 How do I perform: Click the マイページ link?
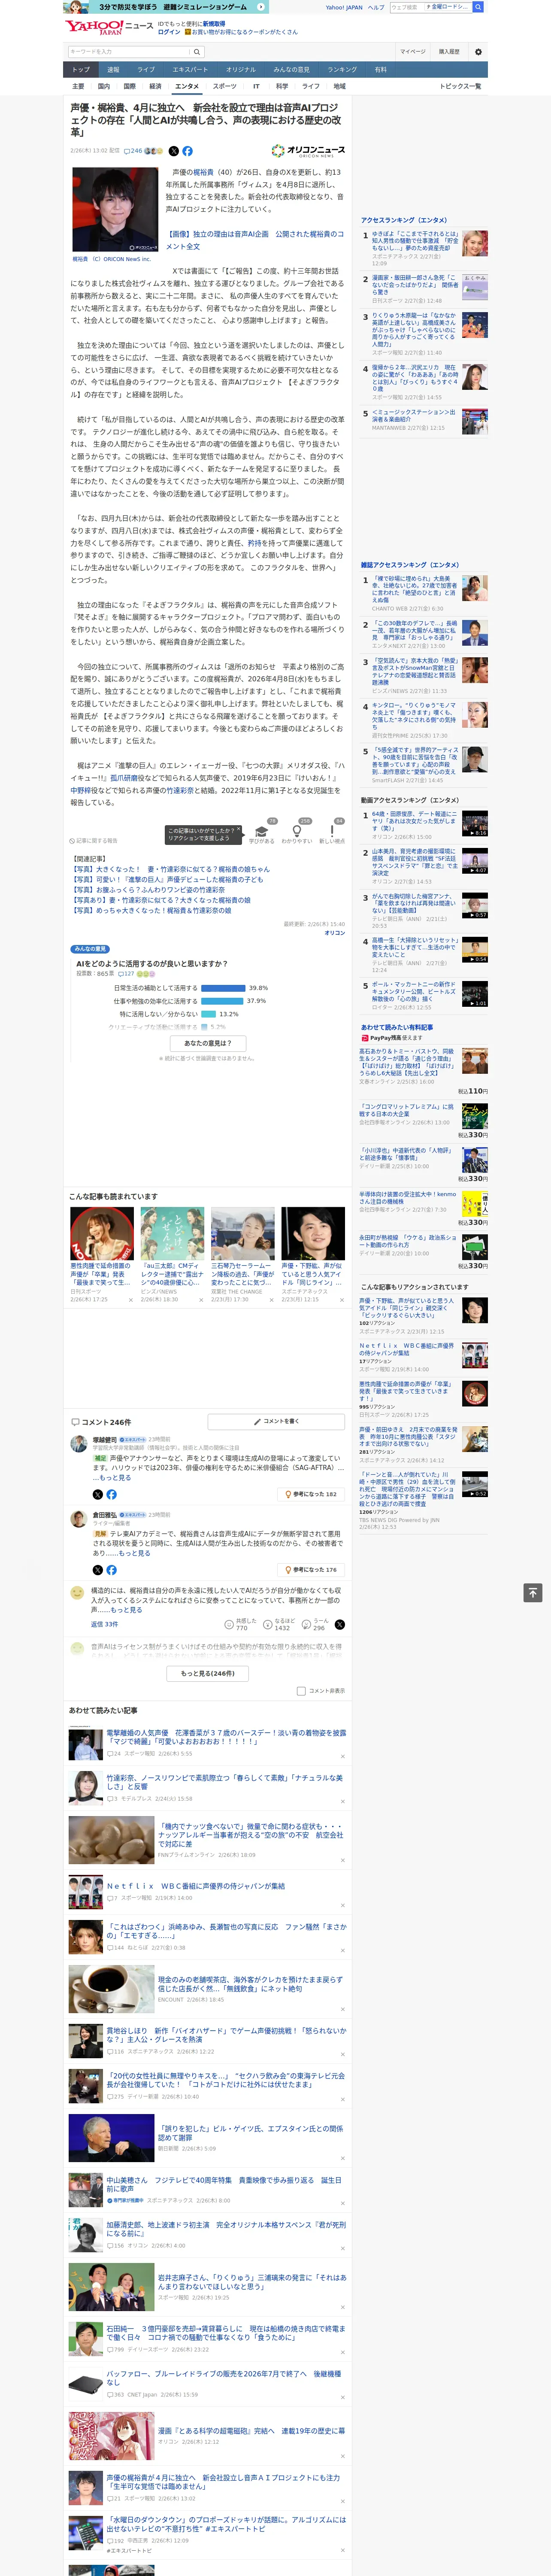(x=412, y=52)
